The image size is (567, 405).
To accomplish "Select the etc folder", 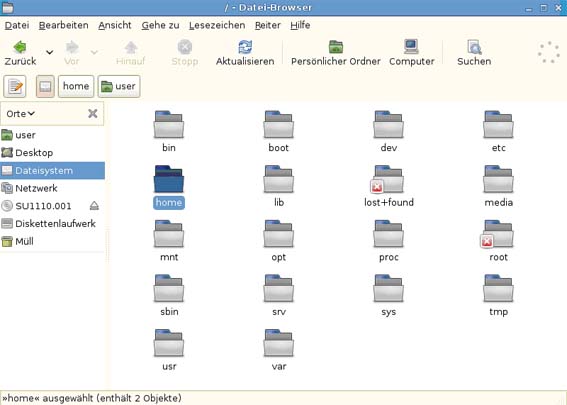I will pos(499,131).
